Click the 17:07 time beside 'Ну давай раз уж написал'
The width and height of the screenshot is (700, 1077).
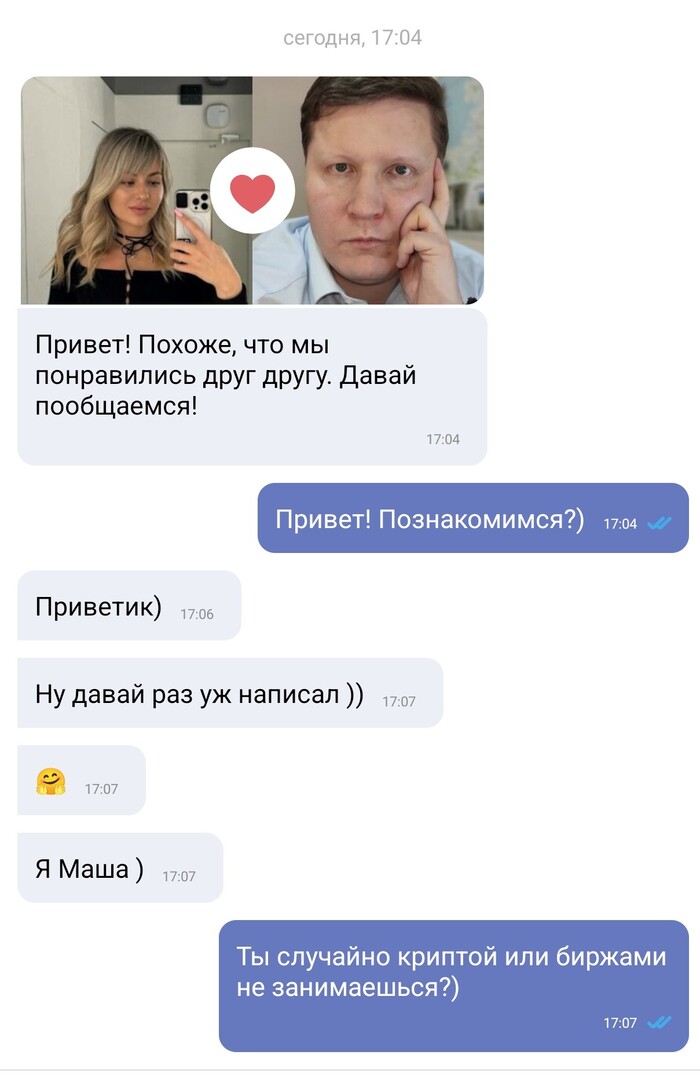(x=399, y=701)
